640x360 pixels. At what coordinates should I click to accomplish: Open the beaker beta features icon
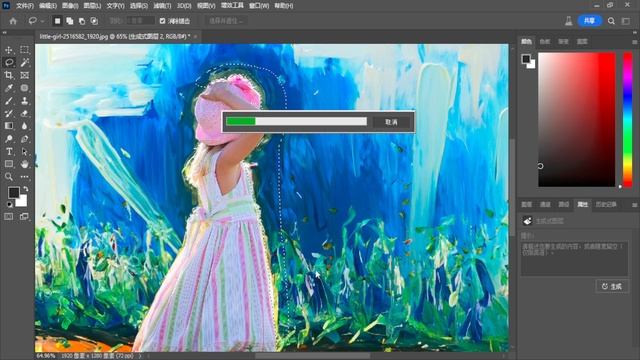click(x=569, y=21)
